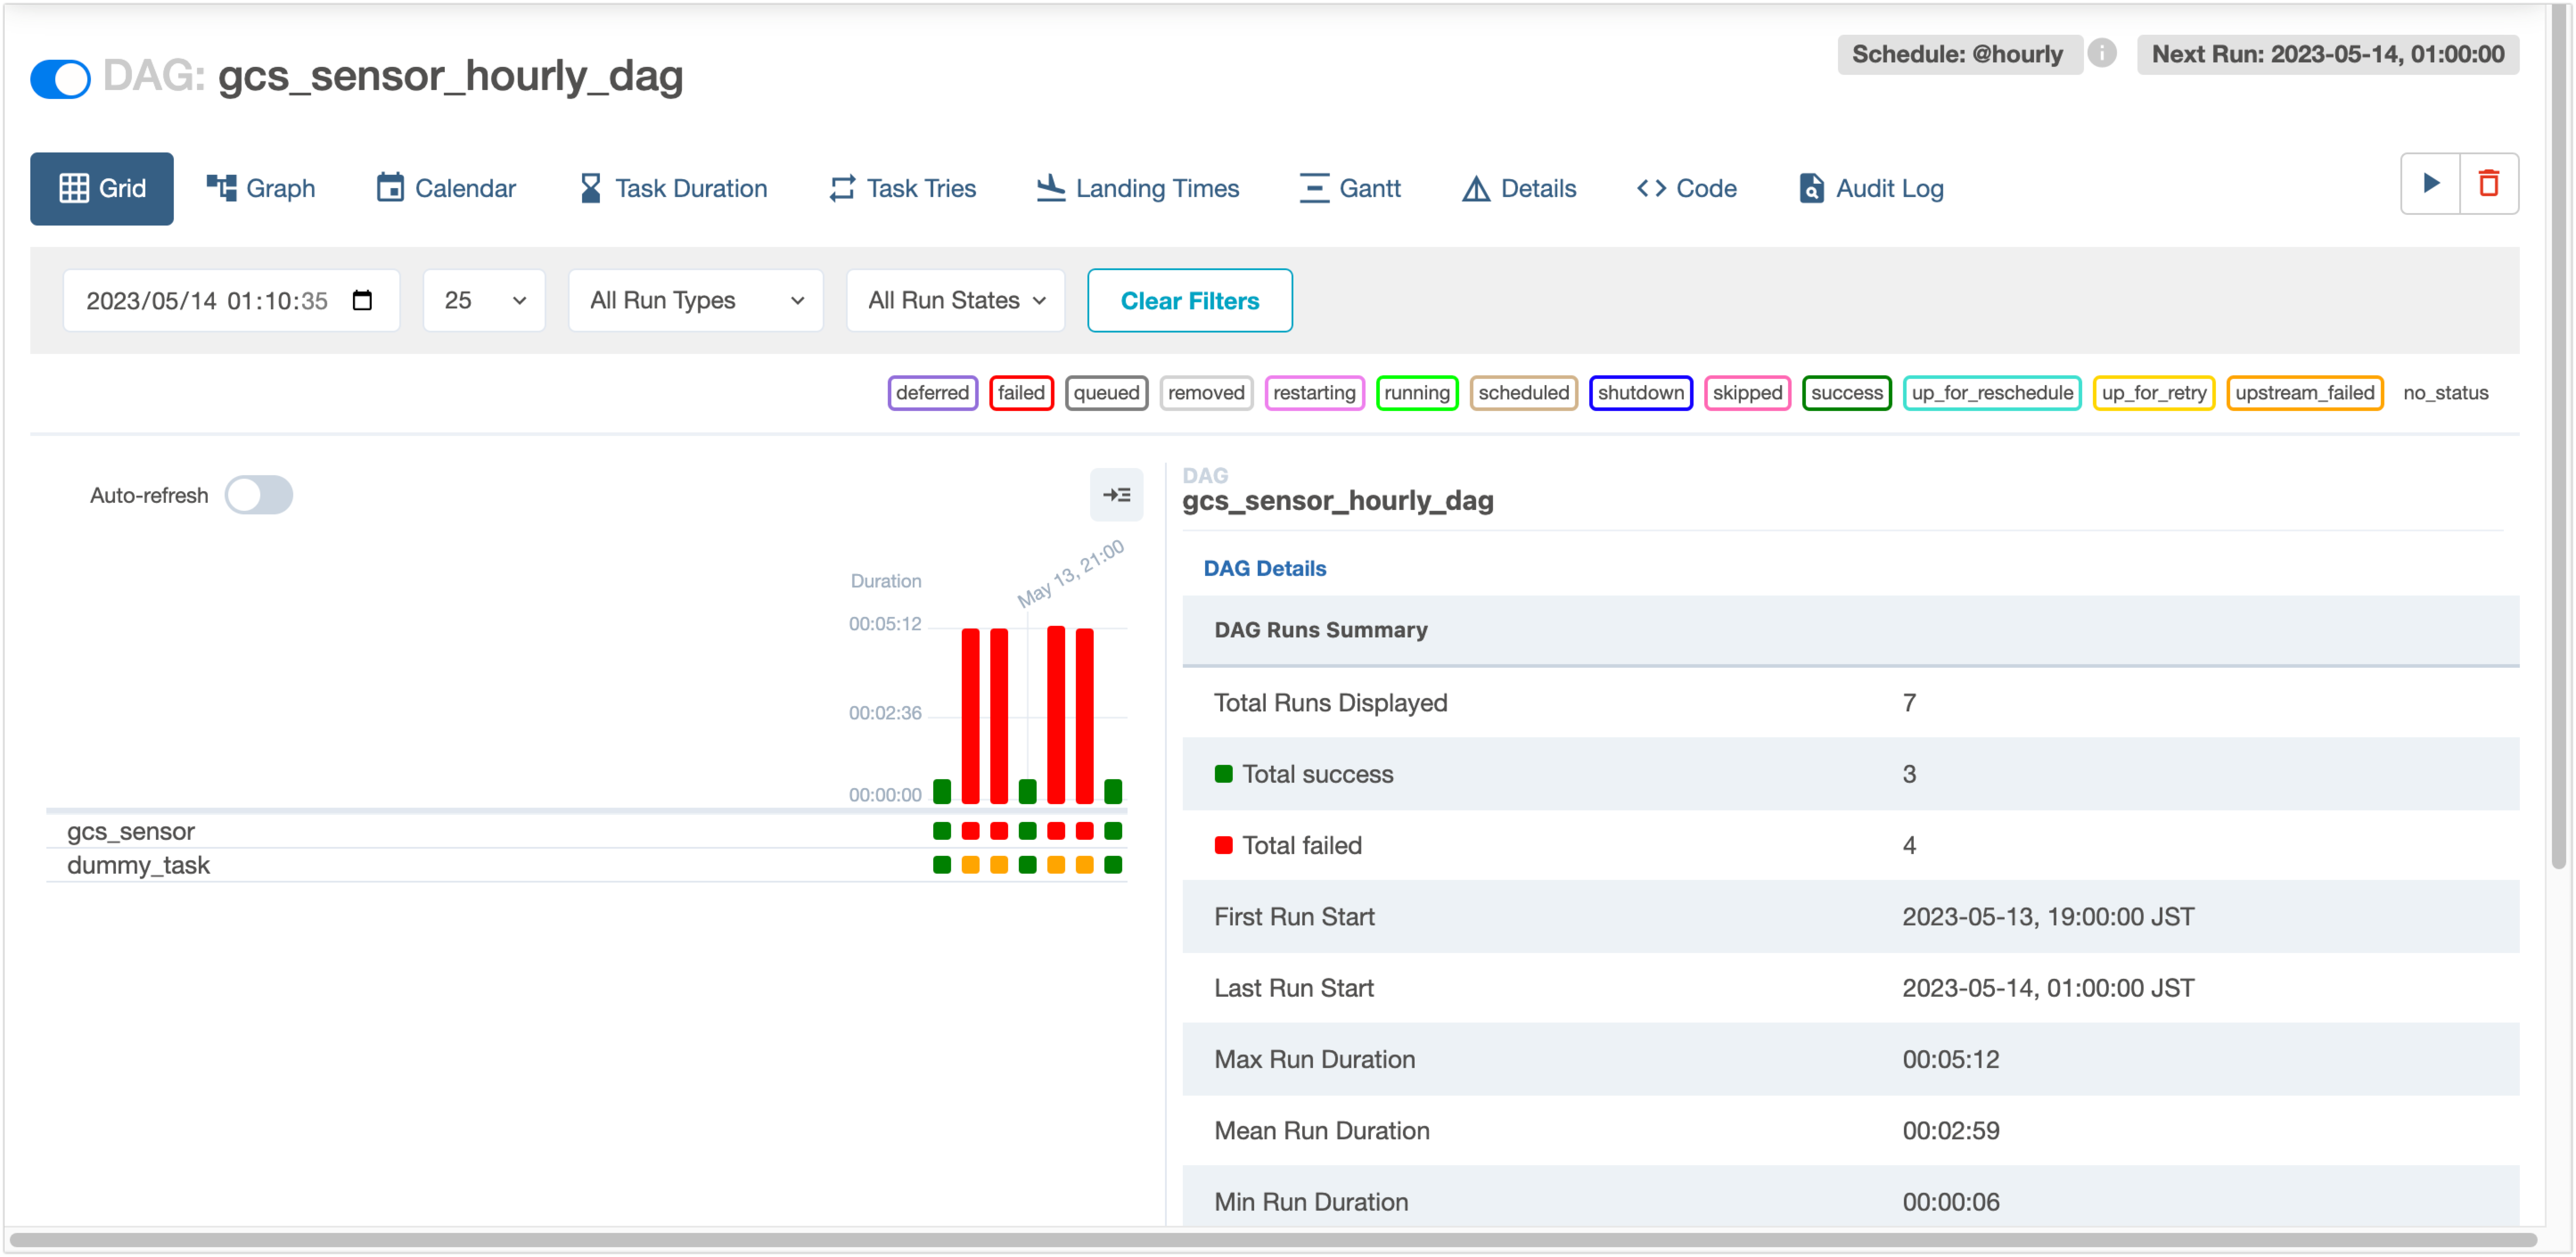The width and height of the screenshot is (2576, 1257).
Task: Click the last gcs_sensor task instance square
Action: click(x=1113, y=831)
